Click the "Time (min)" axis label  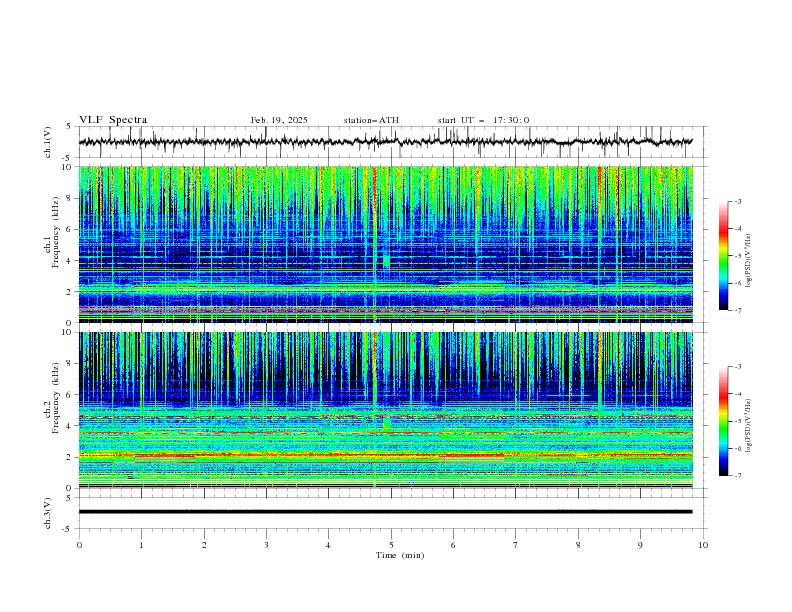[x=400, y=555]
